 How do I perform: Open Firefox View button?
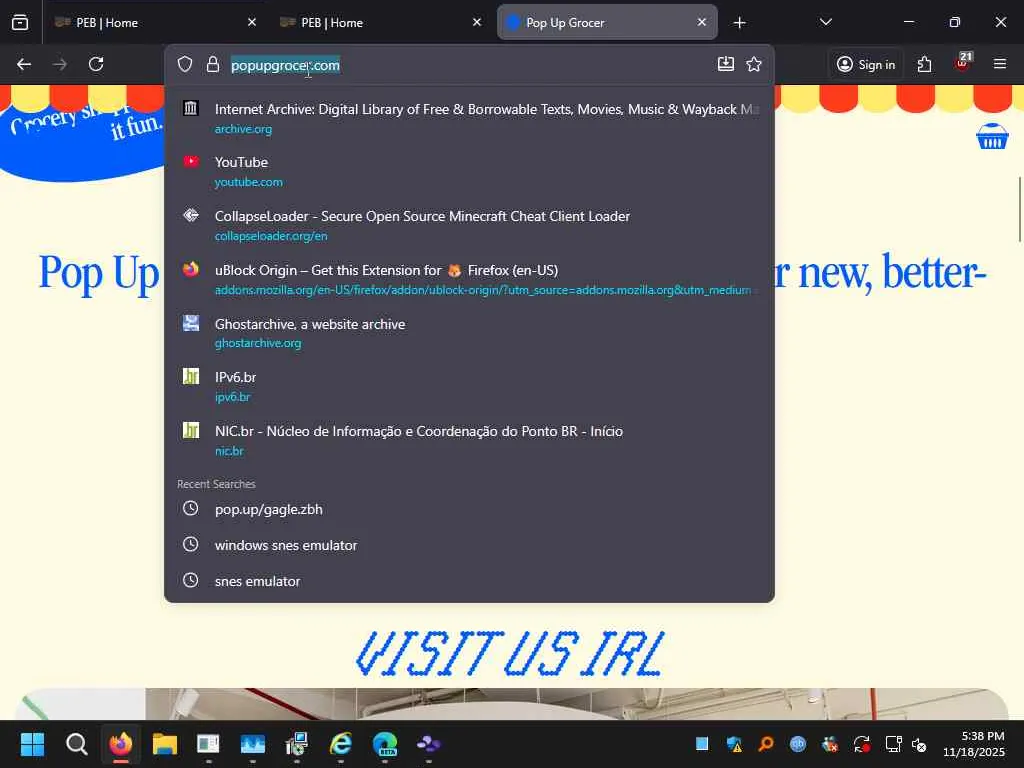(x=20, y=22)
